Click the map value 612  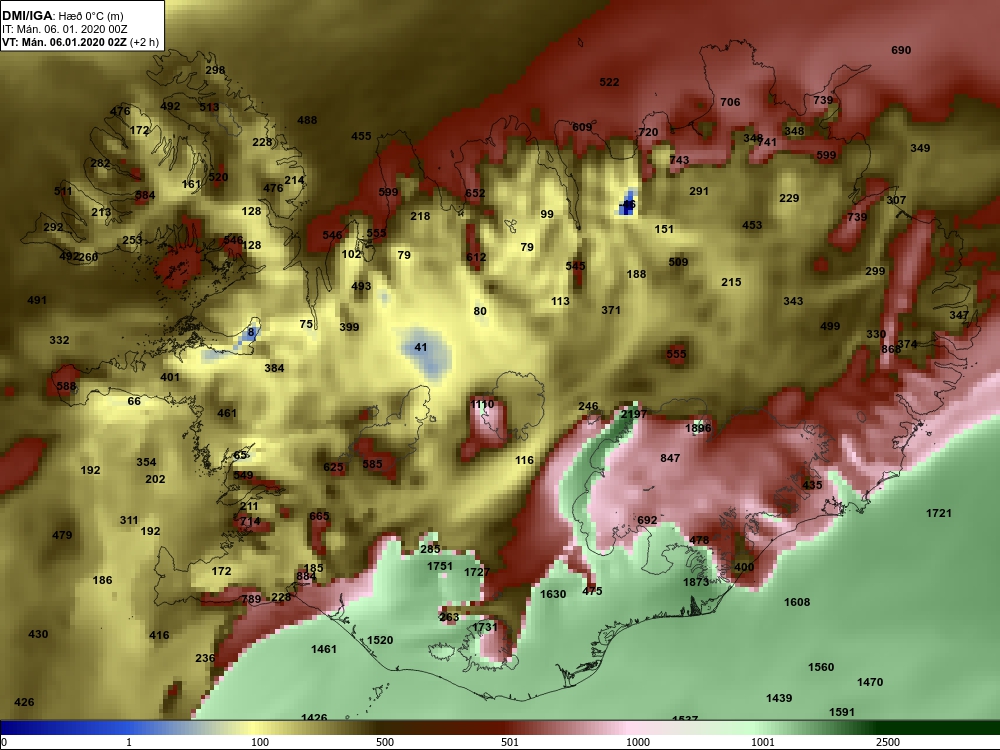click(x=476, y=257)
